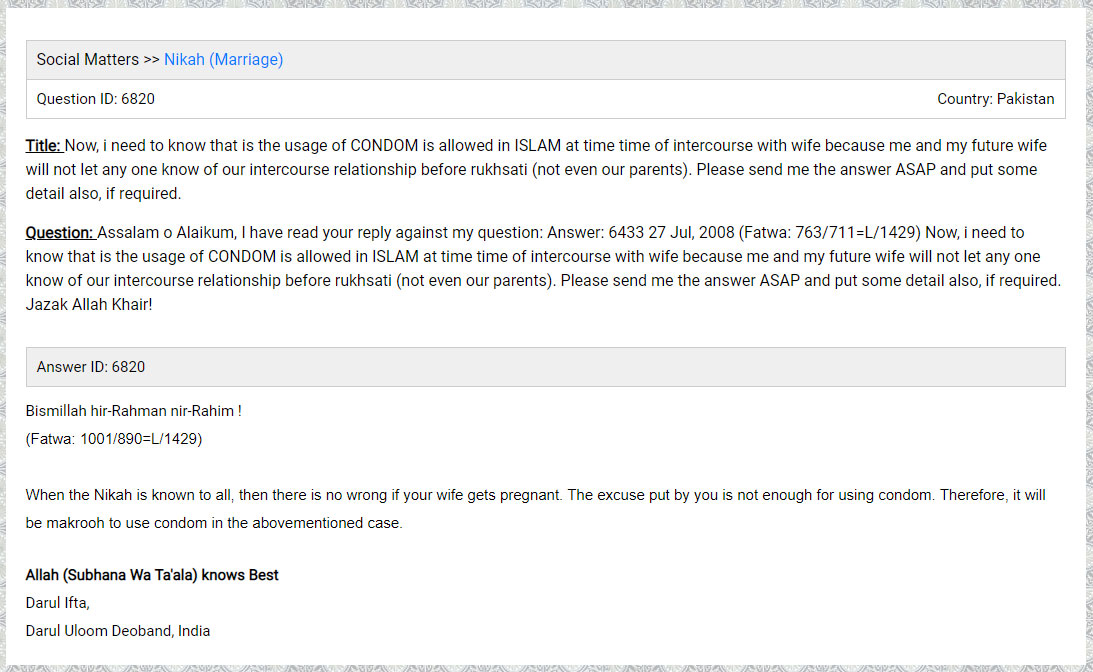Click the Fatwa: 1001/890=L/1429 reference
Screen dimensions: 1093x672
point(114,439)
